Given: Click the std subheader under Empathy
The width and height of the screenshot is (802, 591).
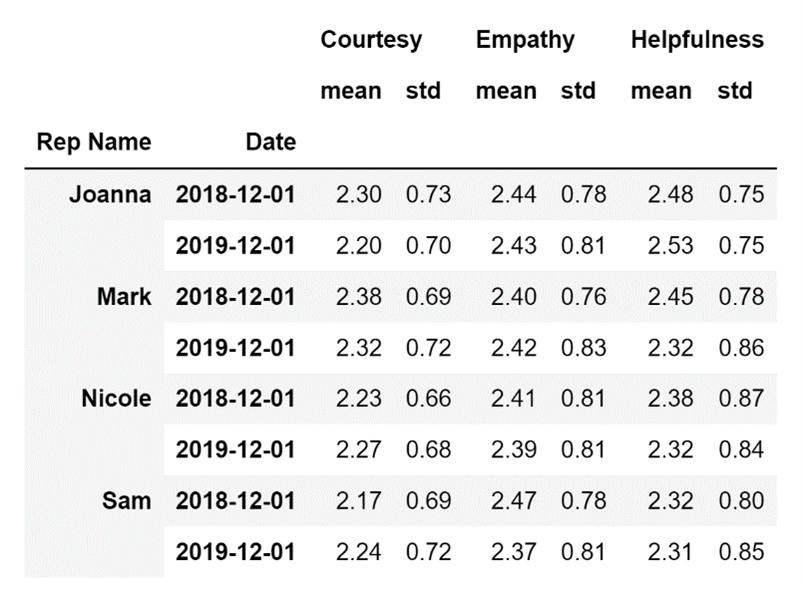Looking at the screenshot, I should pos(578,91).
